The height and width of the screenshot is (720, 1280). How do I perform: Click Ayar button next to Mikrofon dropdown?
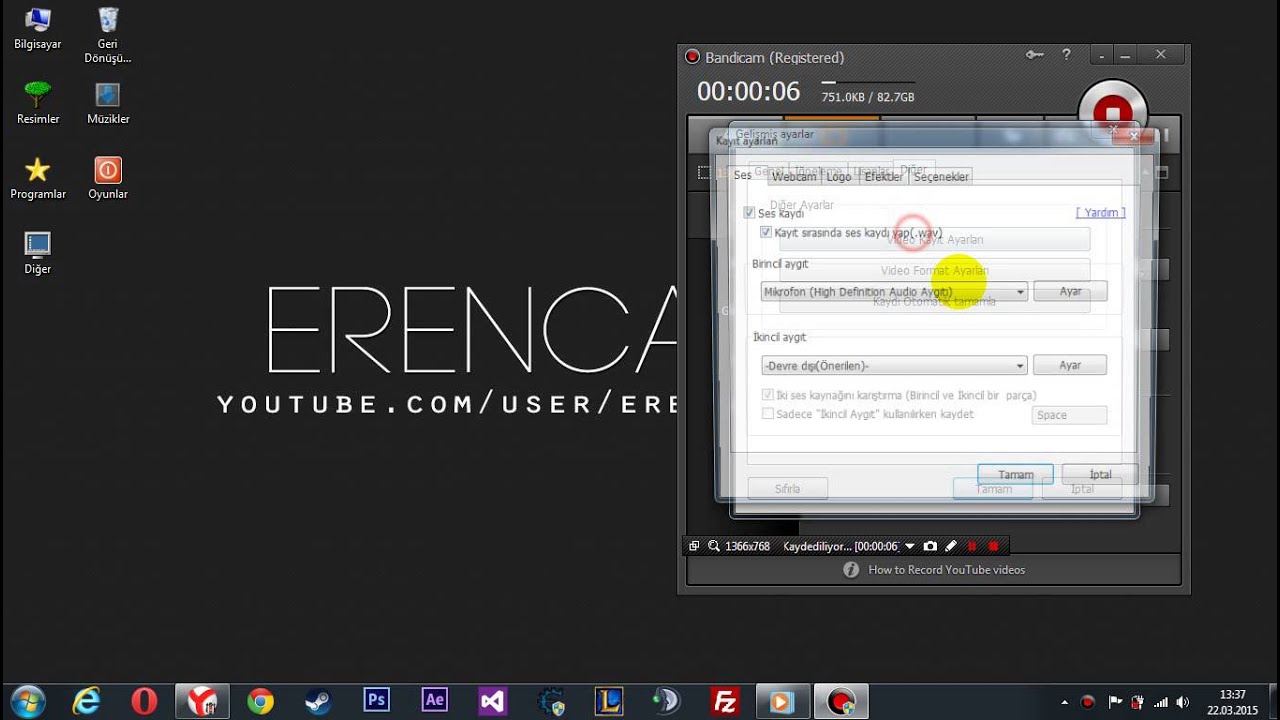pos(1070,291)
